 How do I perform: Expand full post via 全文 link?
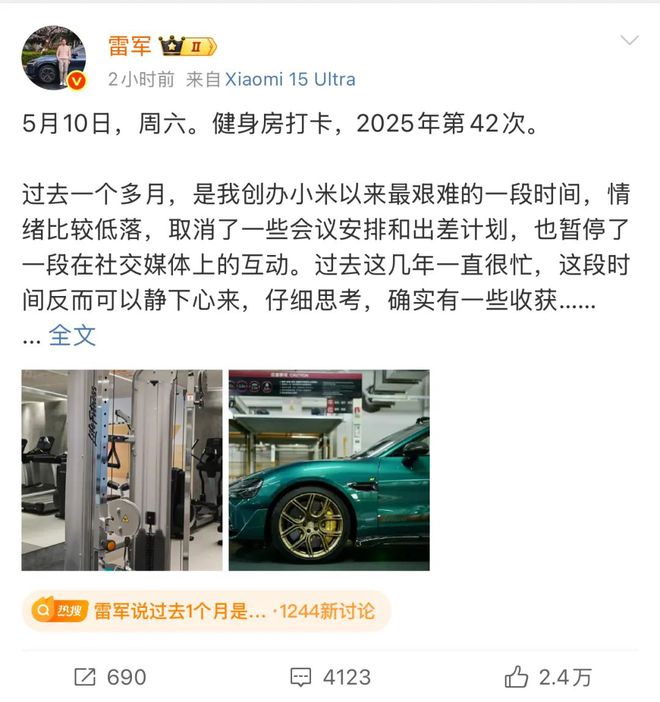(72, 335)
